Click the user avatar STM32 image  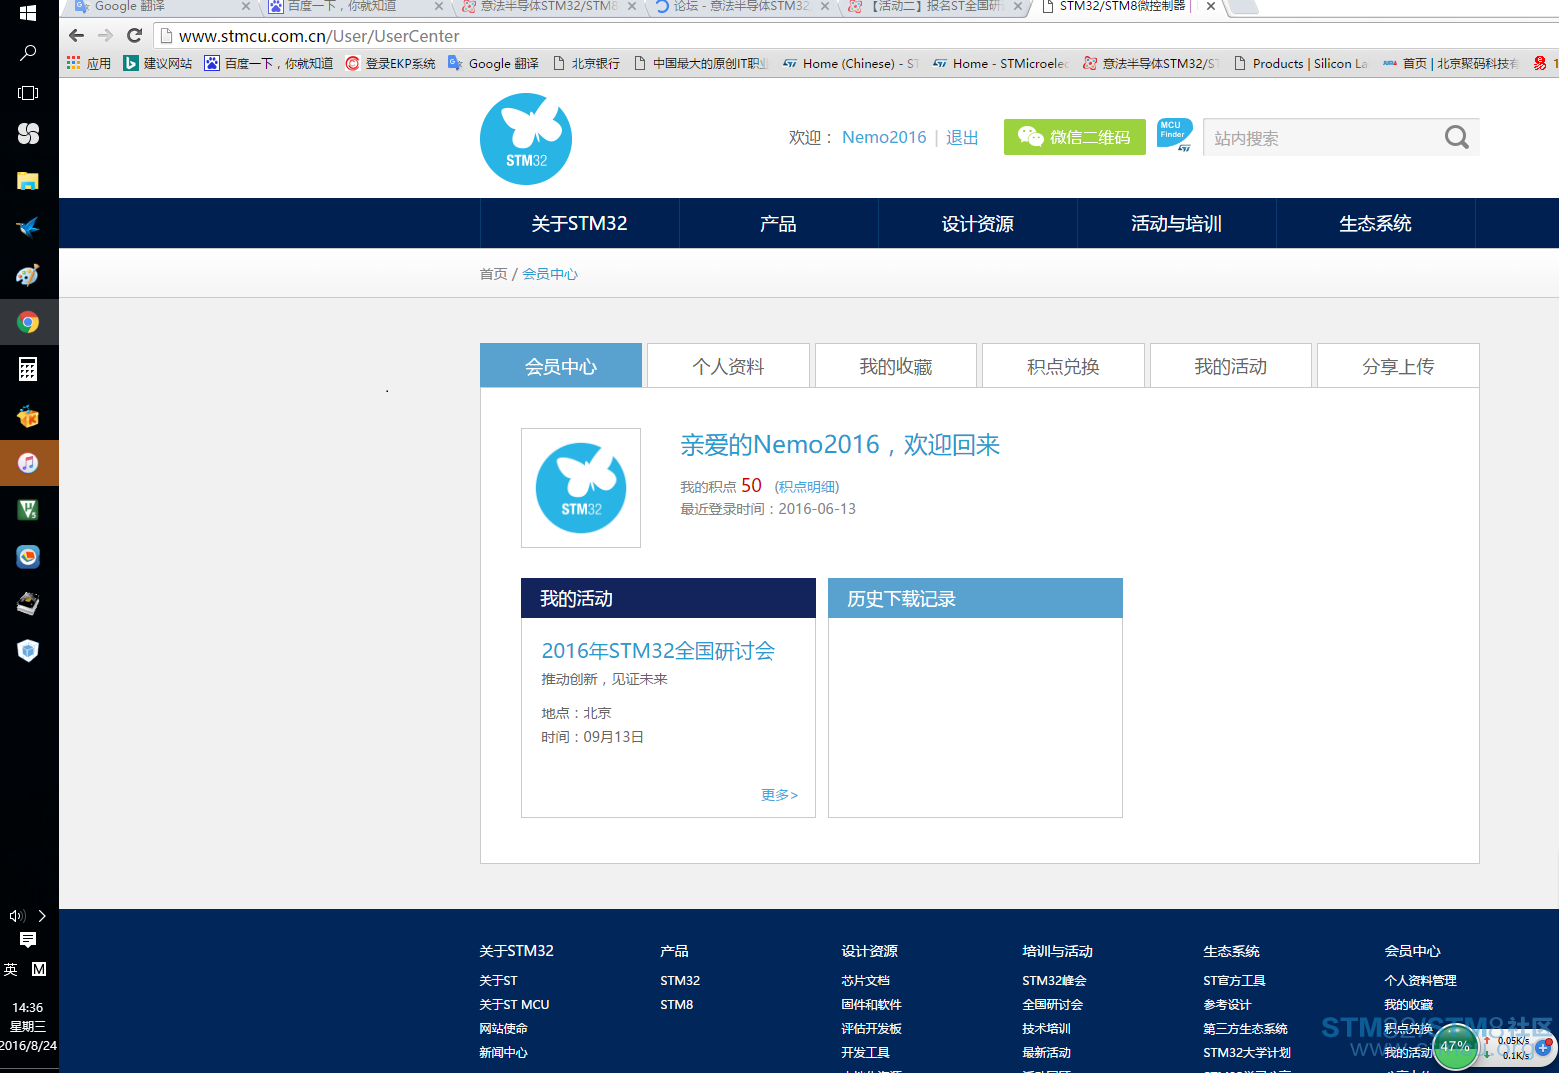(581, 488)
